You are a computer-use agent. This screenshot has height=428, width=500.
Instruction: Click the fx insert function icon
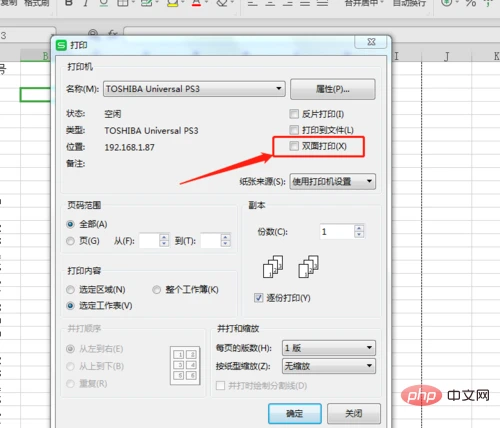point(113,33)
